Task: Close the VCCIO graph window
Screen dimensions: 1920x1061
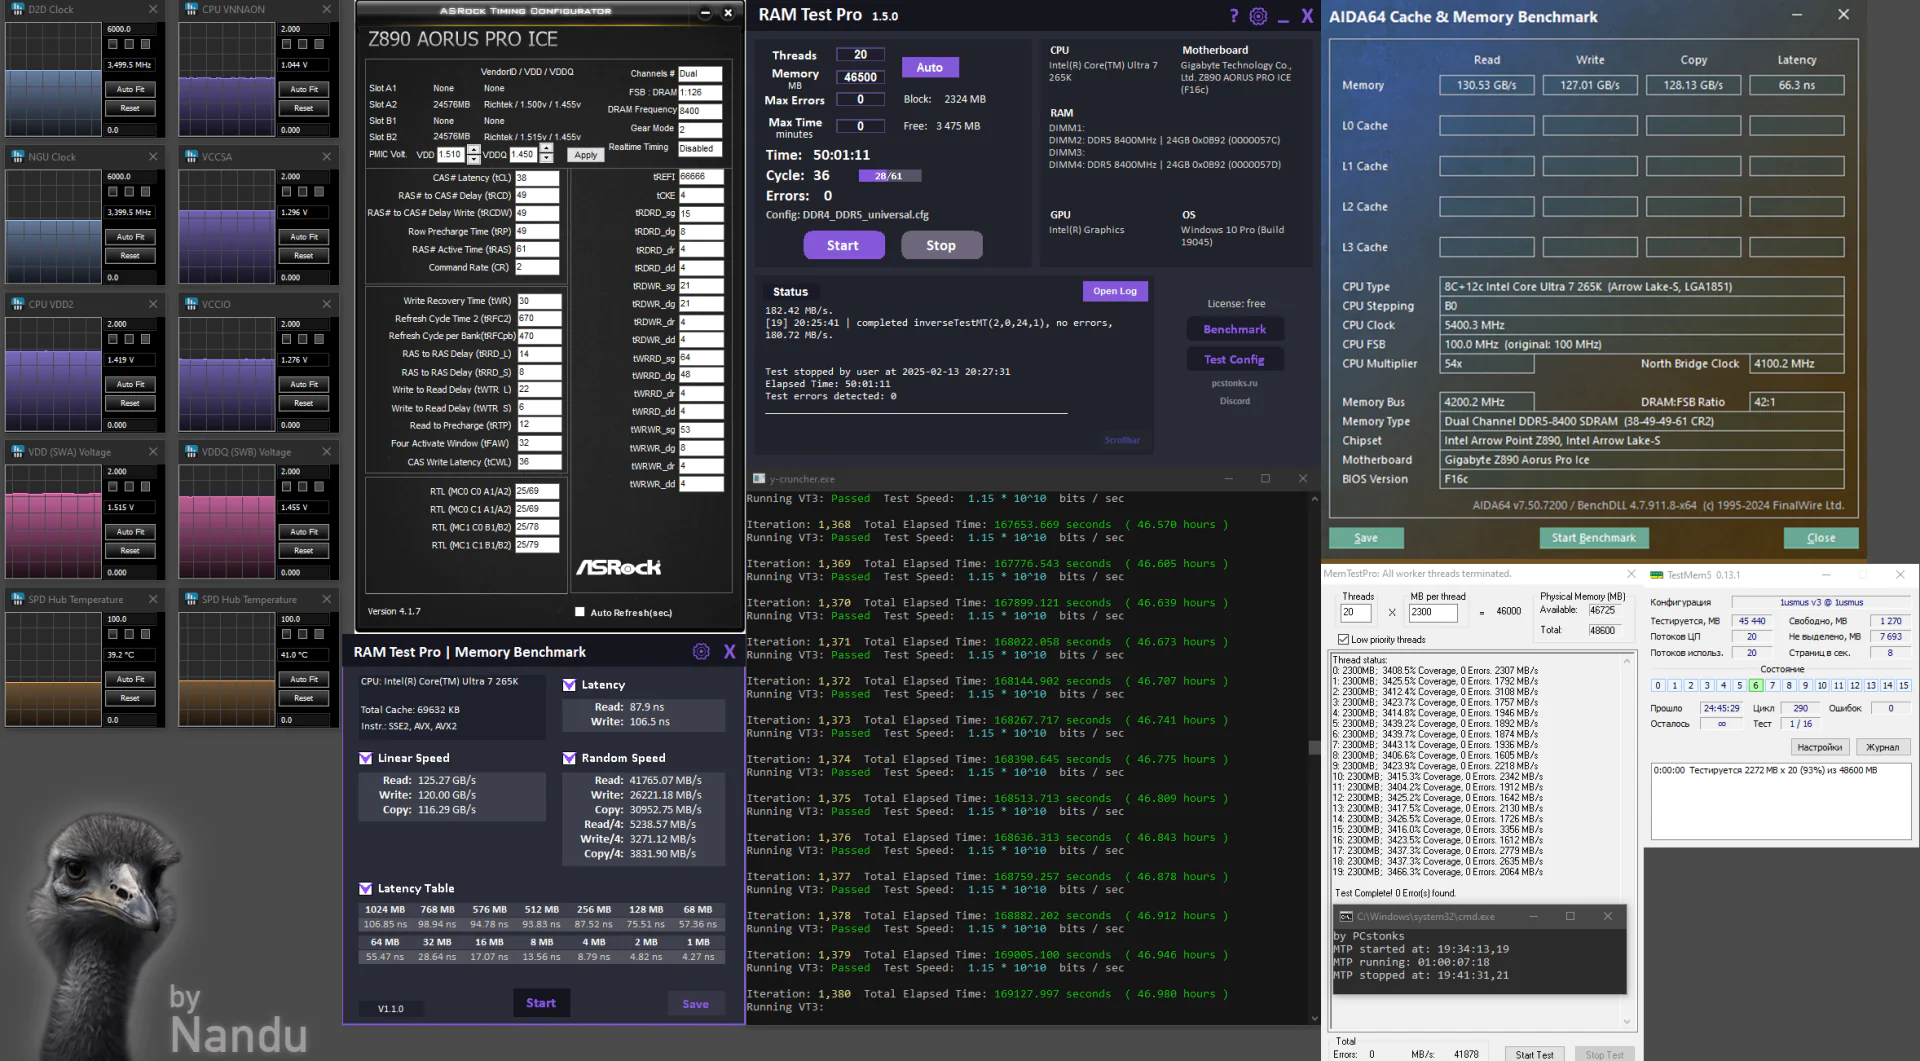Action: [327, 304]
